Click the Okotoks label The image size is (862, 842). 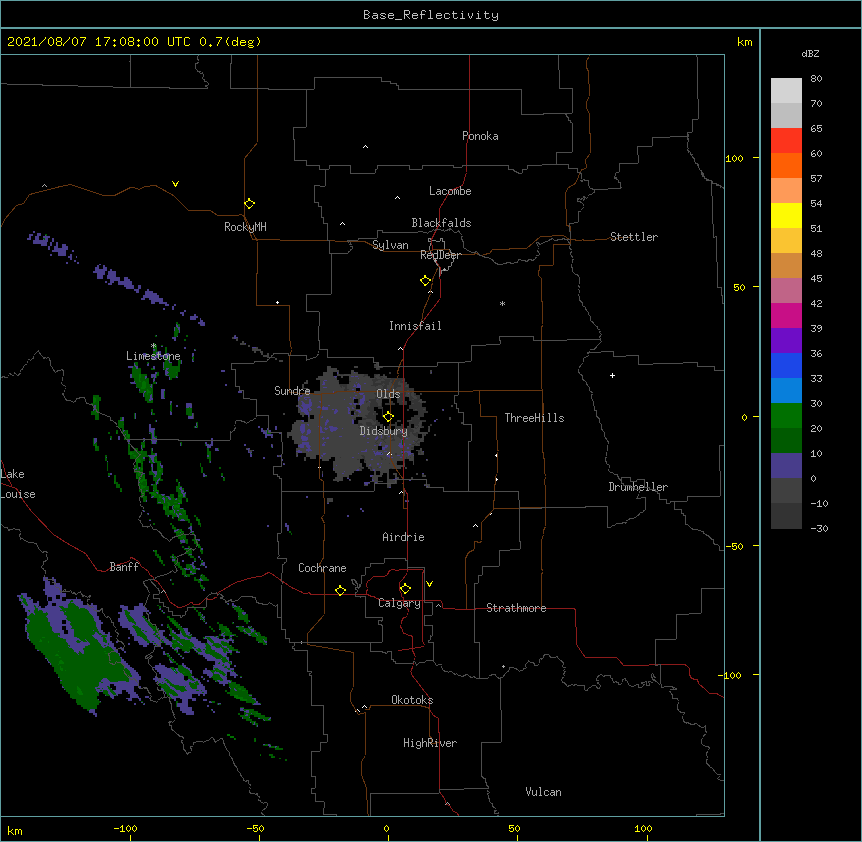pyautogui.click(x=412, y=700)
